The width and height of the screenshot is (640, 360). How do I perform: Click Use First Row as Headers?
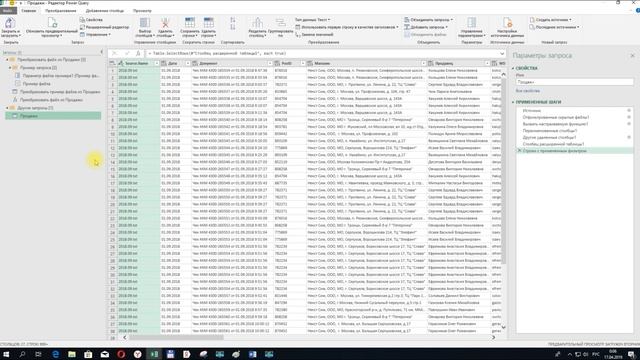[347, 27]
